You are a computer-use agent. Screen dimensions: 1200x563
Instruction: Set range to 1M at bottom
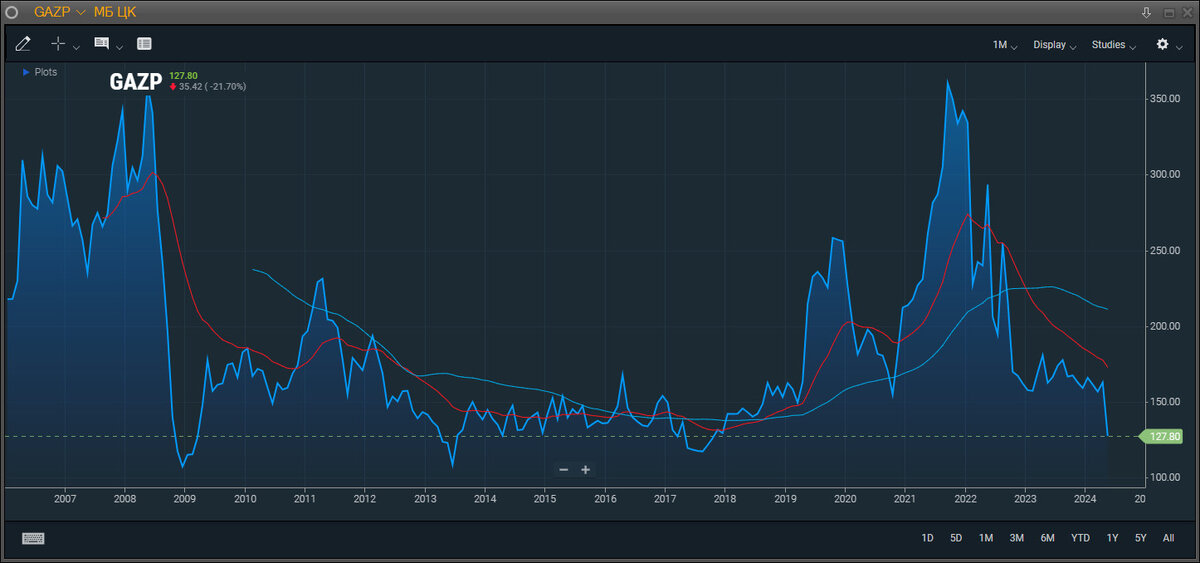986,538
